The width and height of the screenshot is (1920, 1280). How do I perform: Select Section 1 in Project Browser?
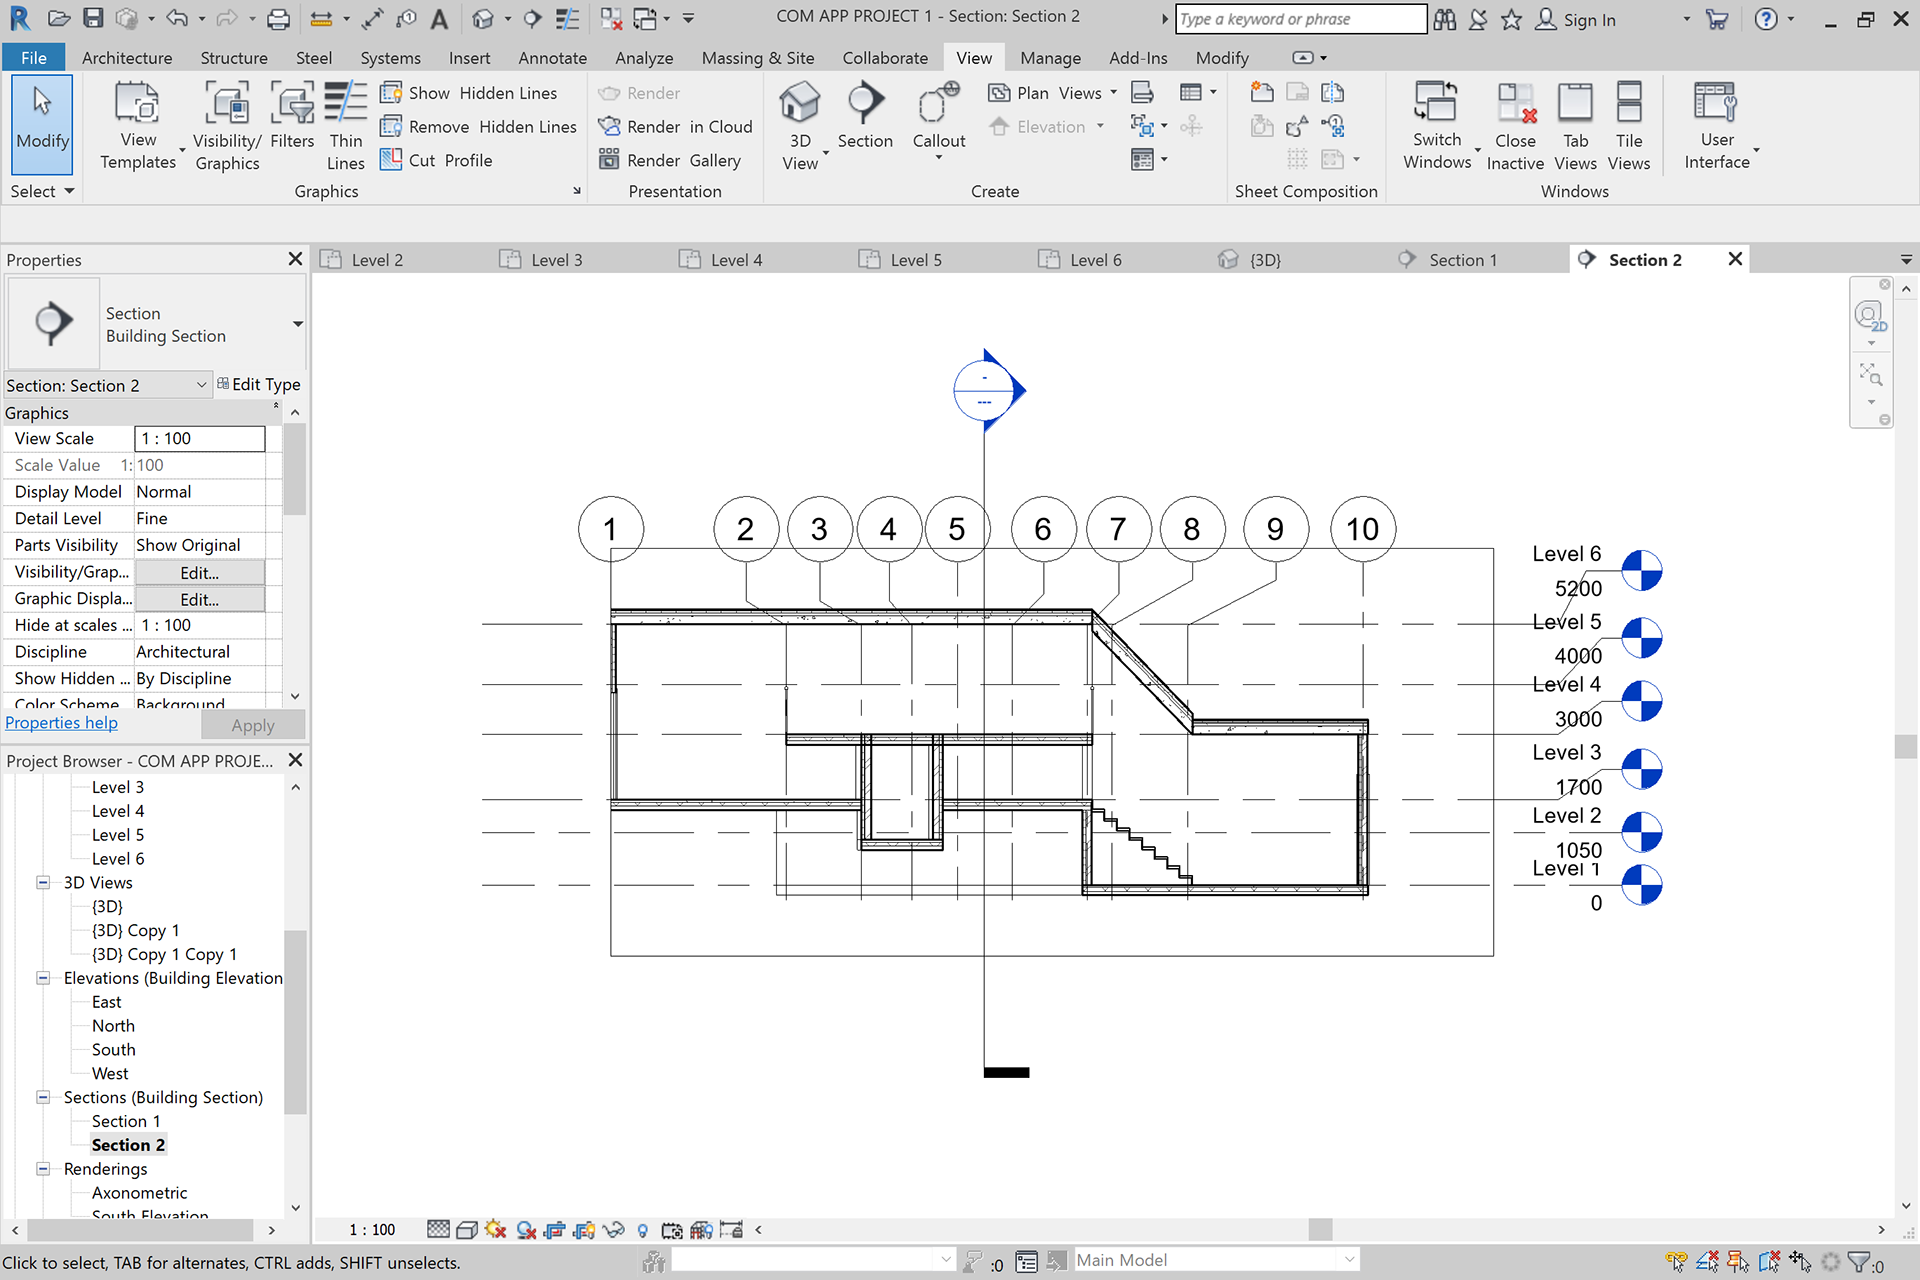point(126,1121)
